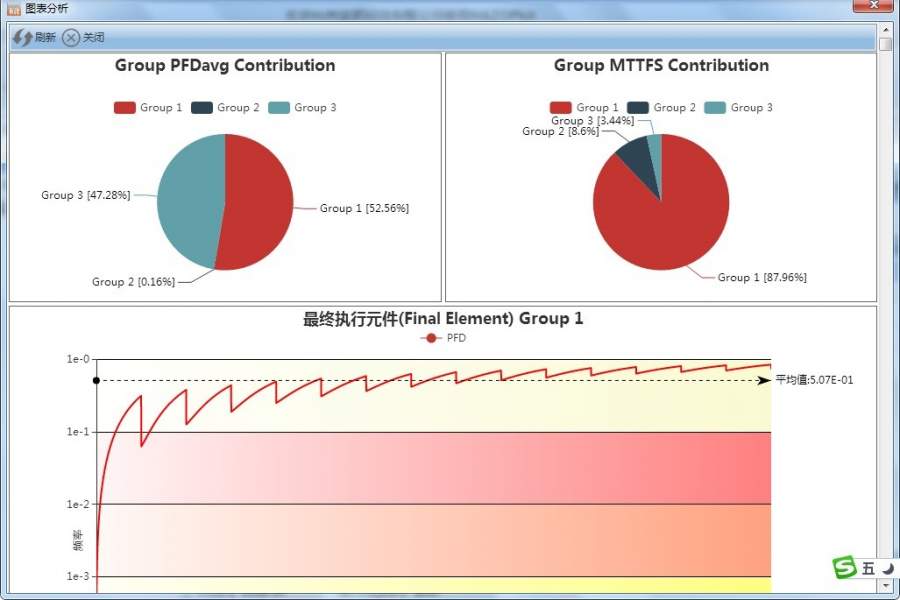Screen dimensions: 900x600
Task: Click the 关闭 button label
Action: [x=94, y=38]
